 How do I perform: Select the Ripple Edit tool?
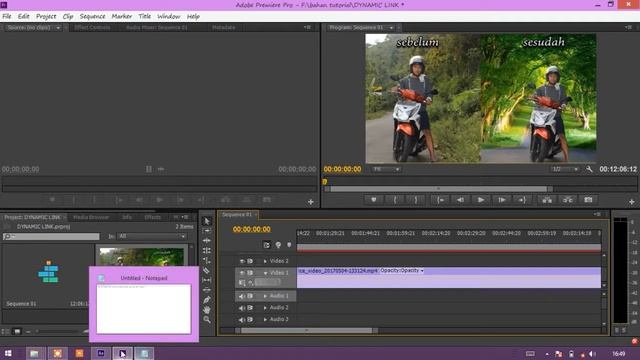207,241
